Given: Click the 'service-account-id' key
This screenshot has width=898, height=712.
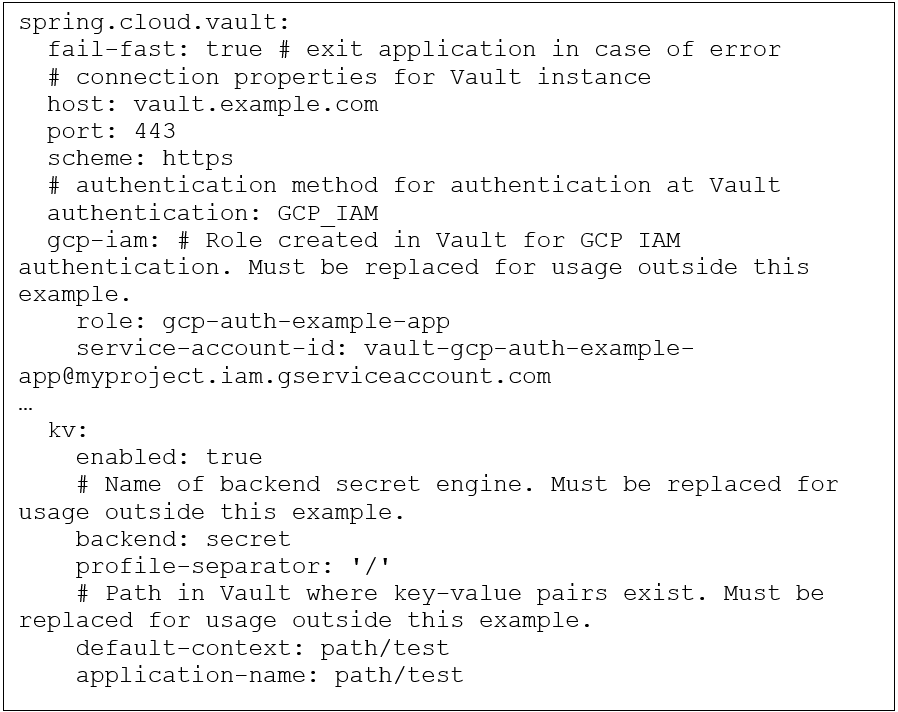Looking at the screenshot, I should pos(205,348).
